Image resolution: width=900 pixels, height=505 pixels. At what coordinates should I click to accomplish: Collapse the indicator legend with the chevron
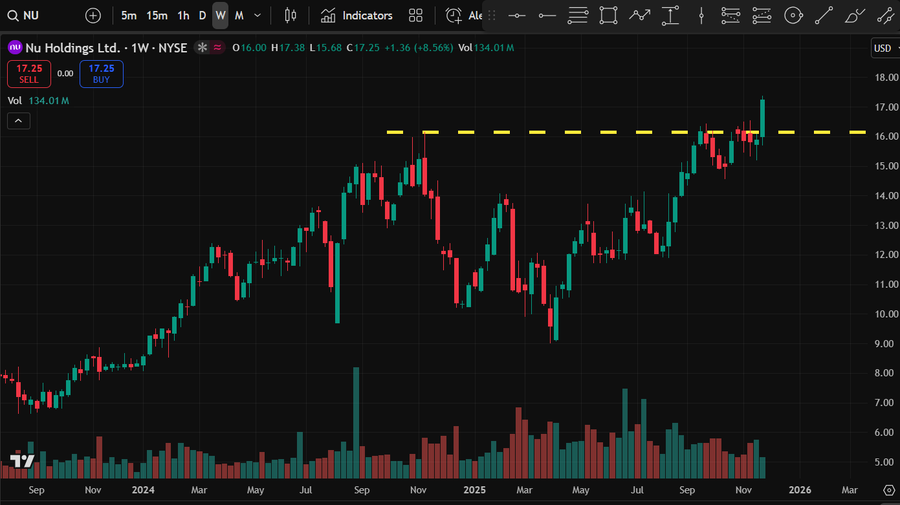pyautogui.click(x=18, y=121)
